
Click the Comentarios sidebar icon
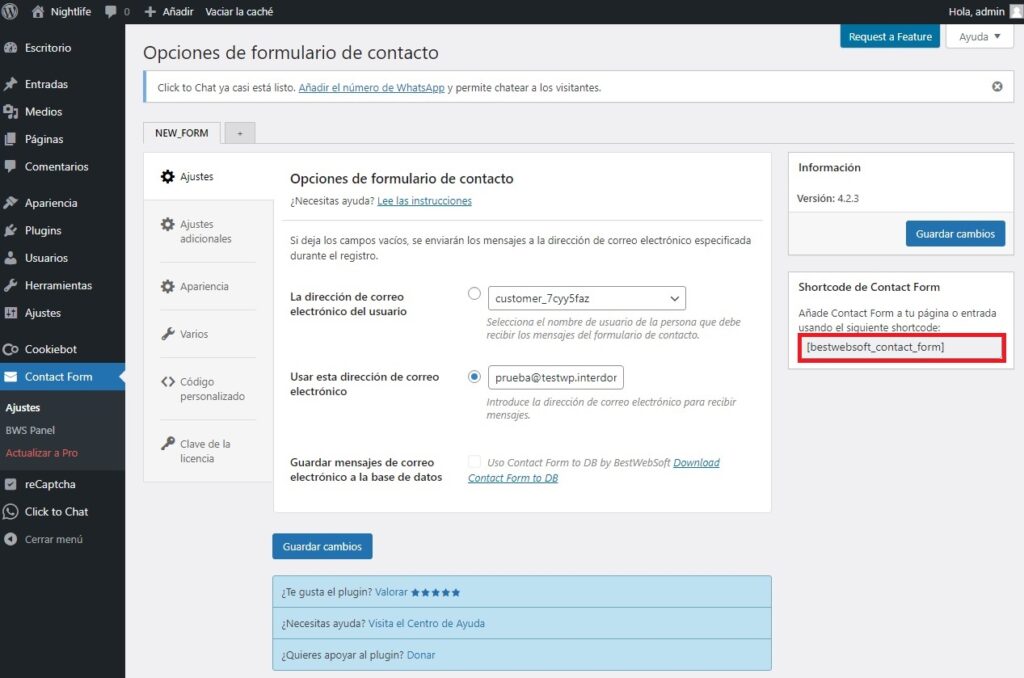[10, 166]
